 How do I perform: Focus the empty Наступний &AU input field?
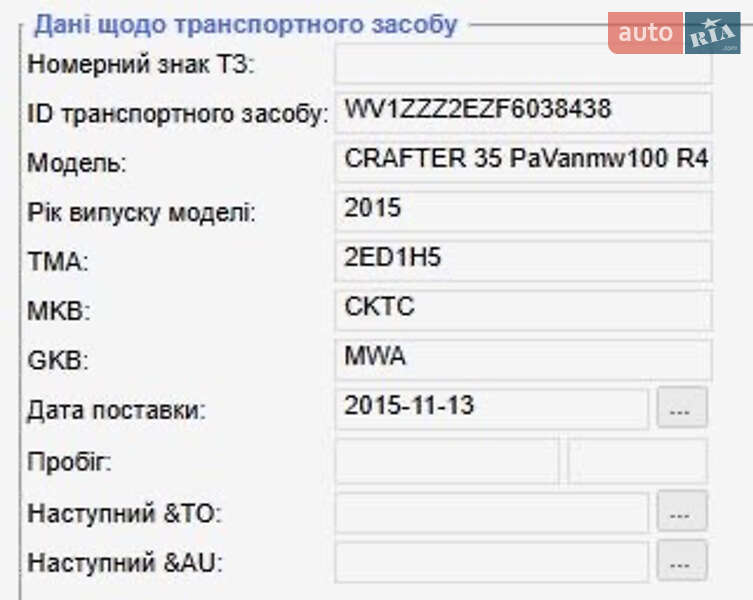491,562
